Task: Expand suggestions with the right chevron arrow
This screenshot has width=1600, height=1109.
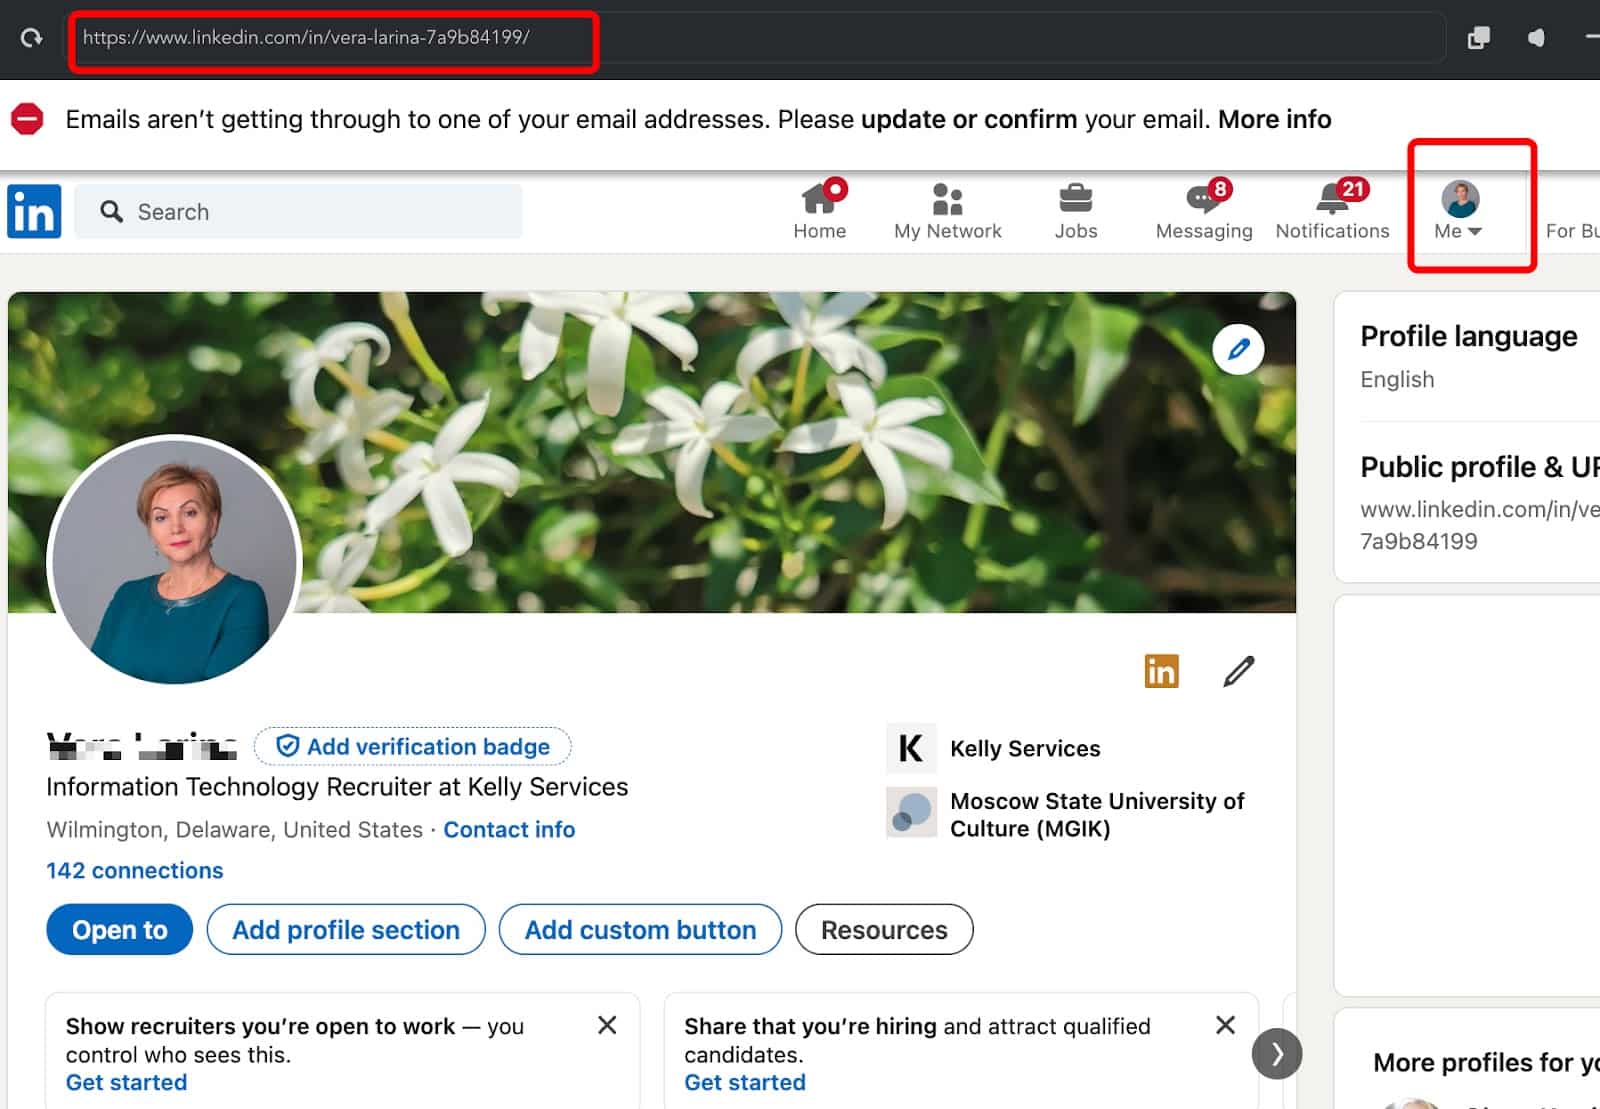Action: 1276,1053
